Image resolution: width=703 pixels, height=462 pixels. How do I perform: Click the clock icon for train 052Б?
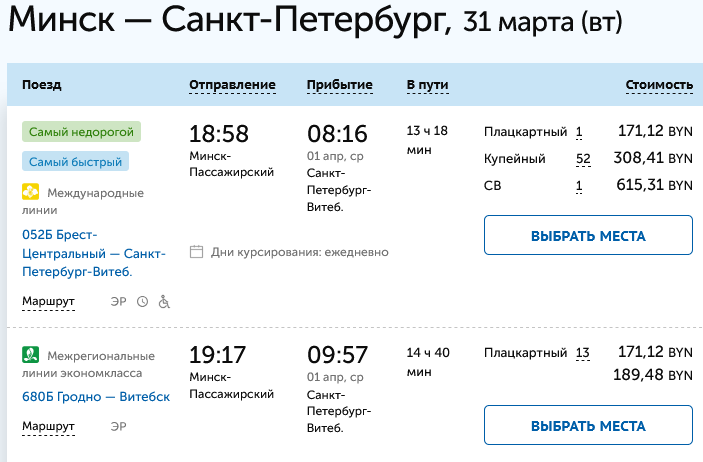pos(142,301)
